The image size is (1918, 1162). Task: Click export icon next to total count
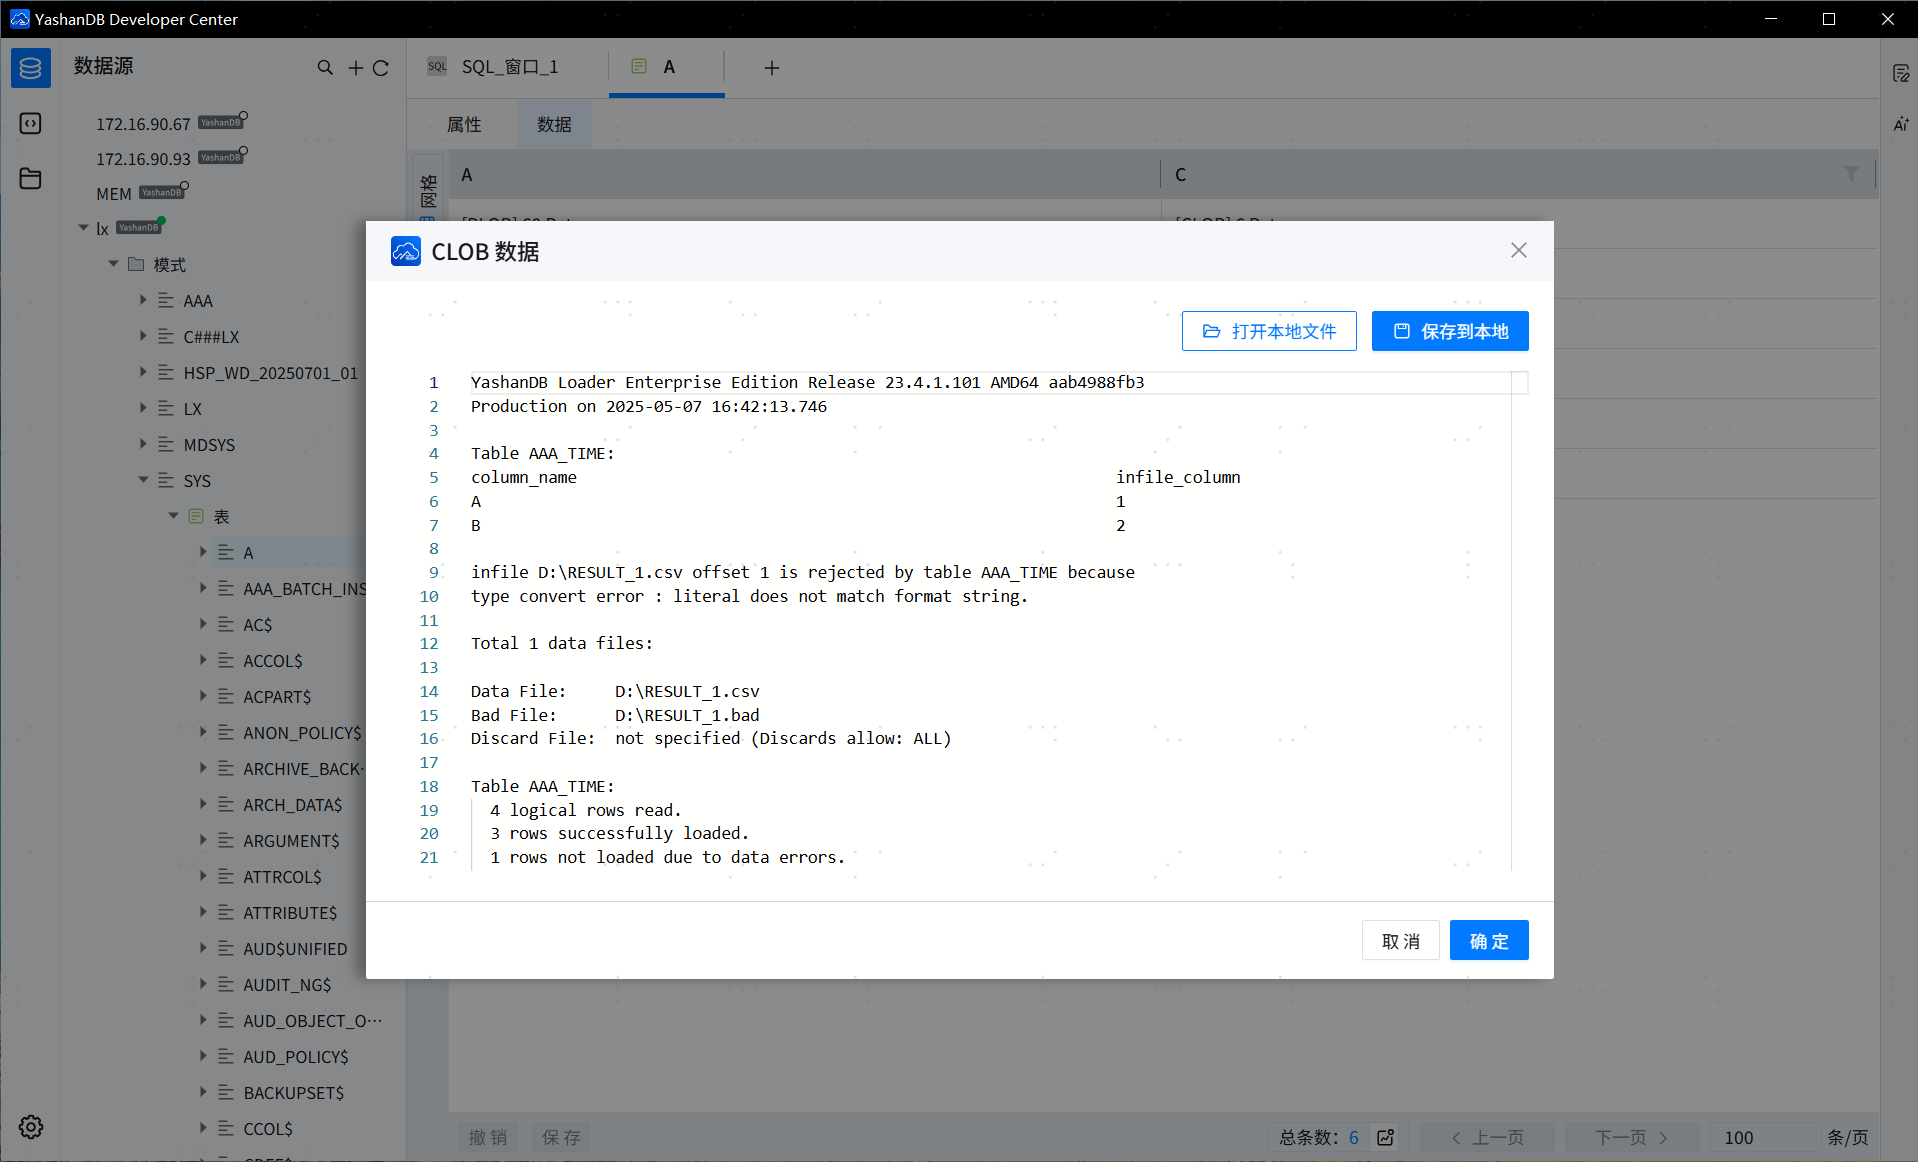tap(1386, 1137)
